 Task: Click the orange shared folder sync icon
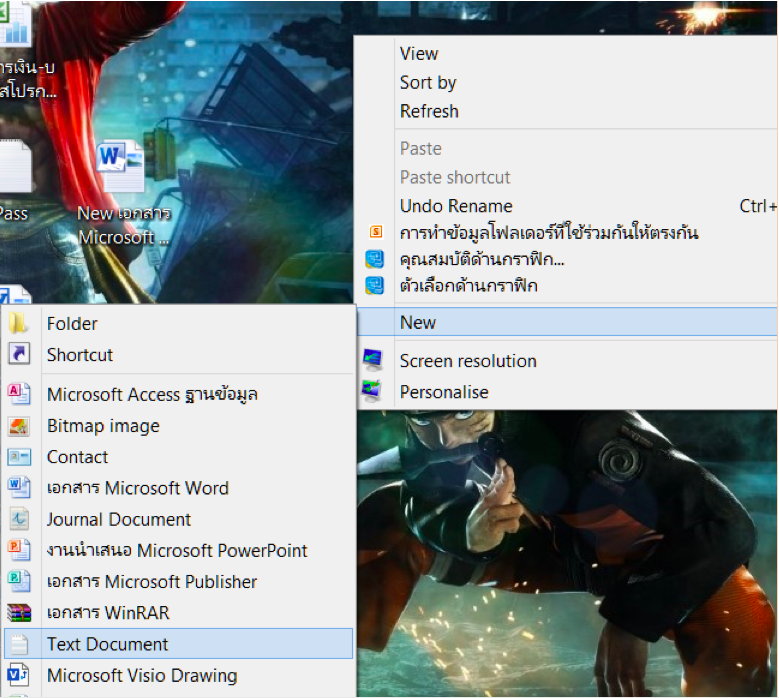click(x=376, y=232)
